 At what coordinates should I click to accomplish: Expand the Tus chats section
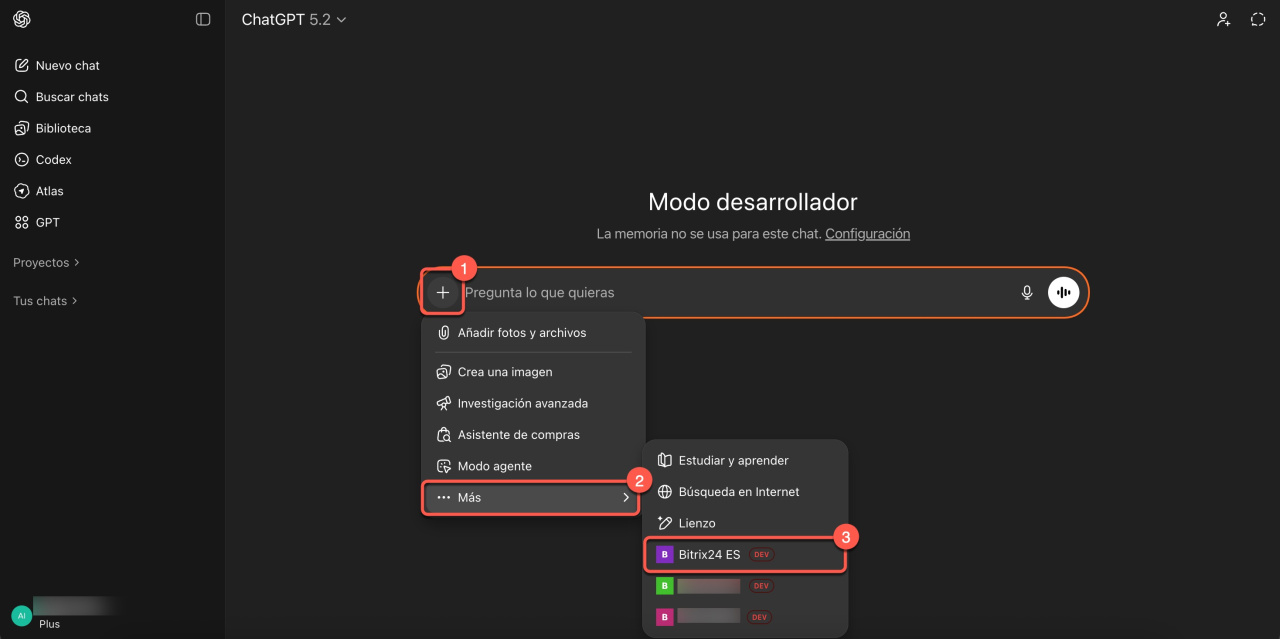coord(45,301)
